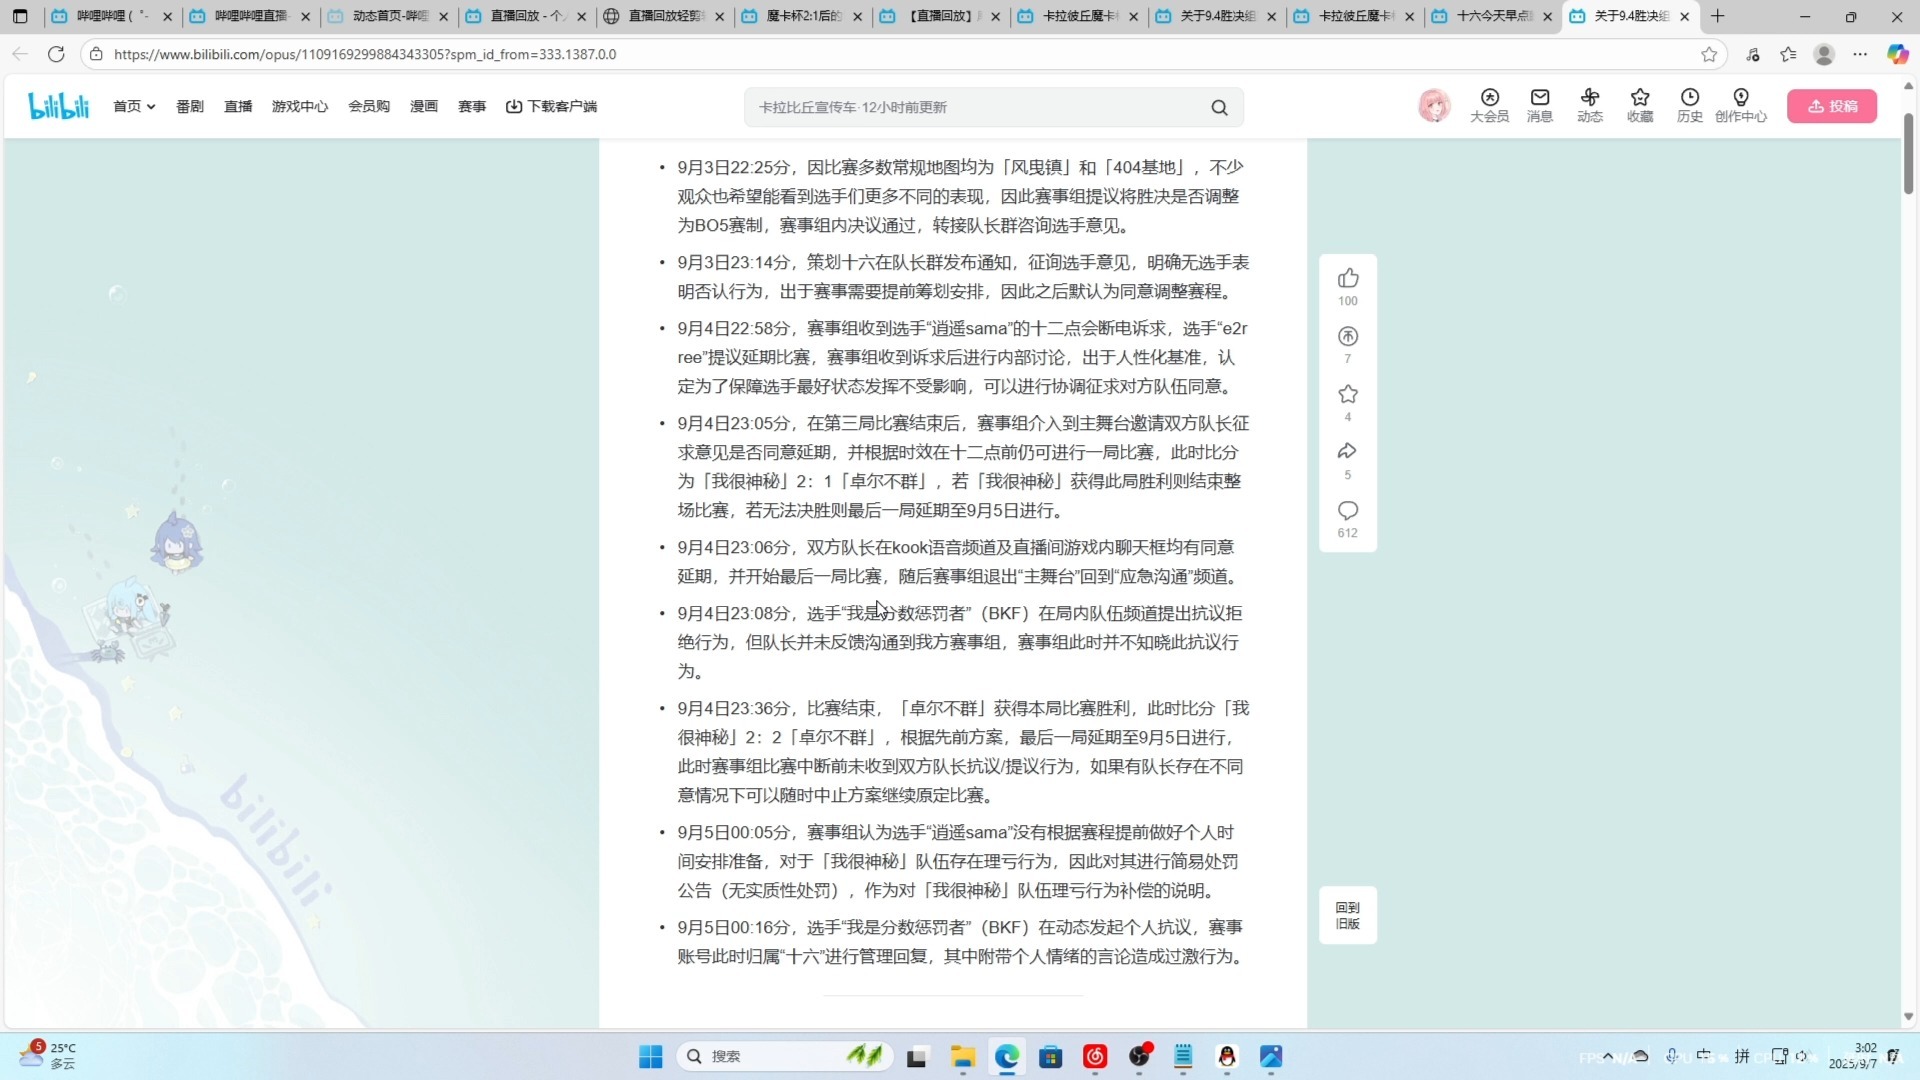
Task: Click 回到旧版 to return to old version
Action: click(x=1348, y=915)
